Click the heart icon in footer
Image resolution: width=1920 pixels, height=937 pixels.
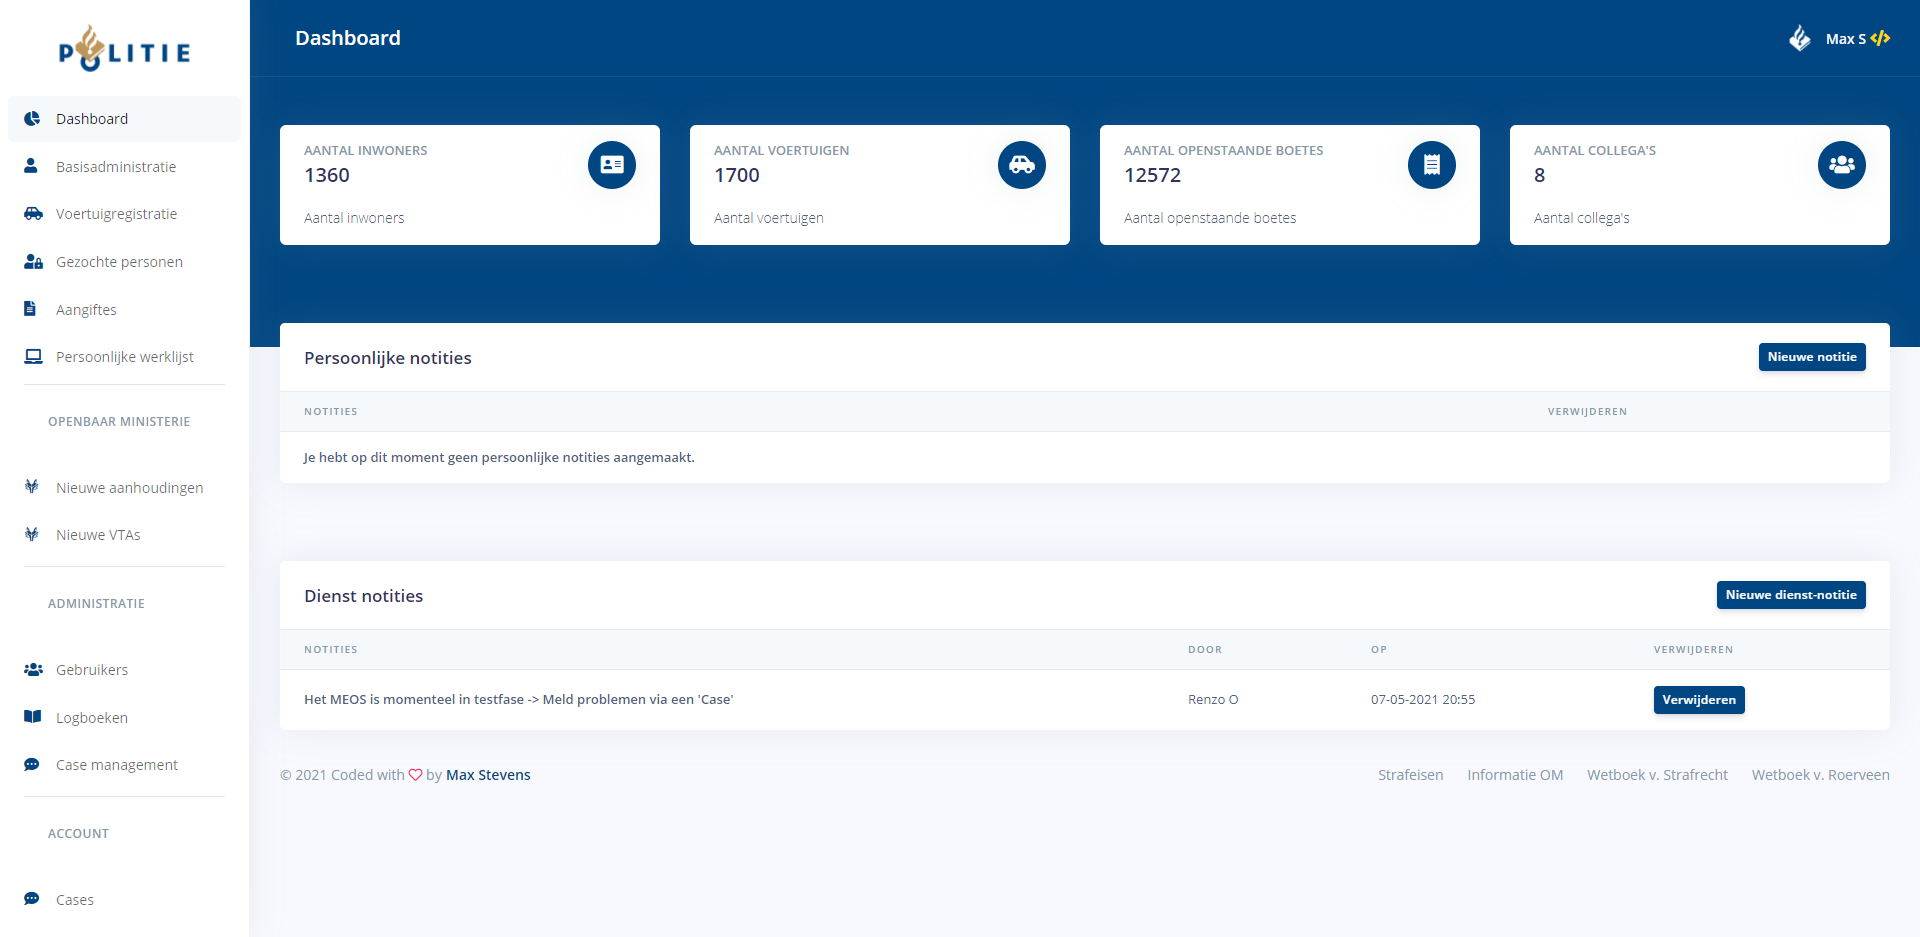click(415, 775)
